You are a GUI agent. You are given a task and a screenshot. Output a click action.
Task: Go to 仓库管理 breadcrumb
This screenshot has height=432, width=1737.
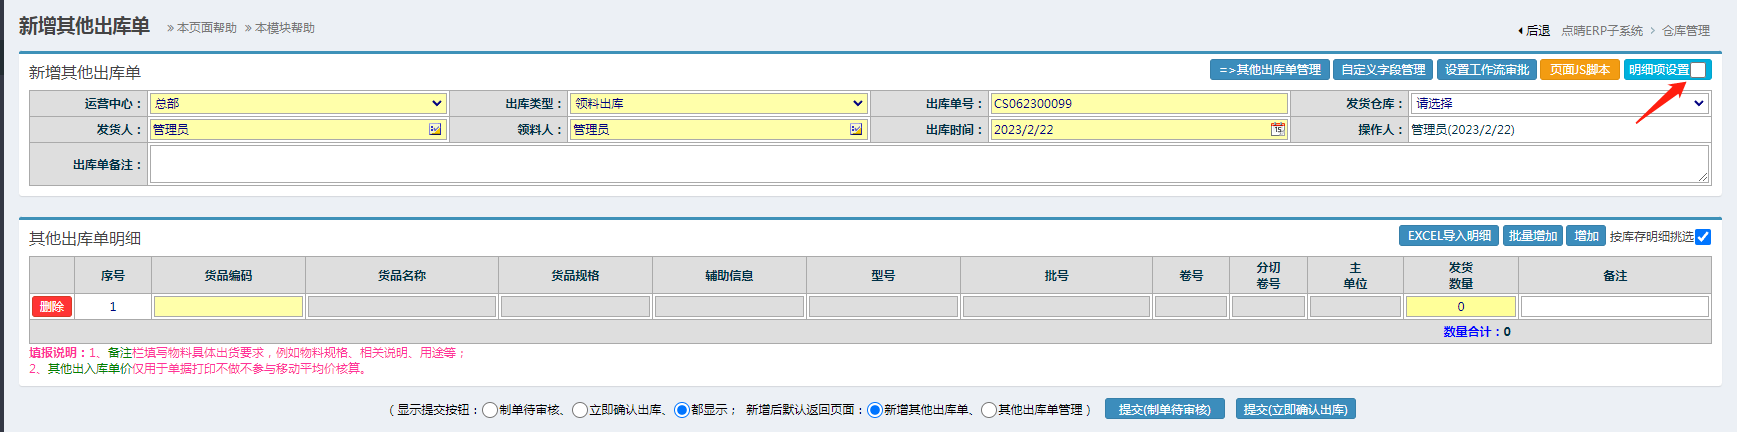(1686, 31)
